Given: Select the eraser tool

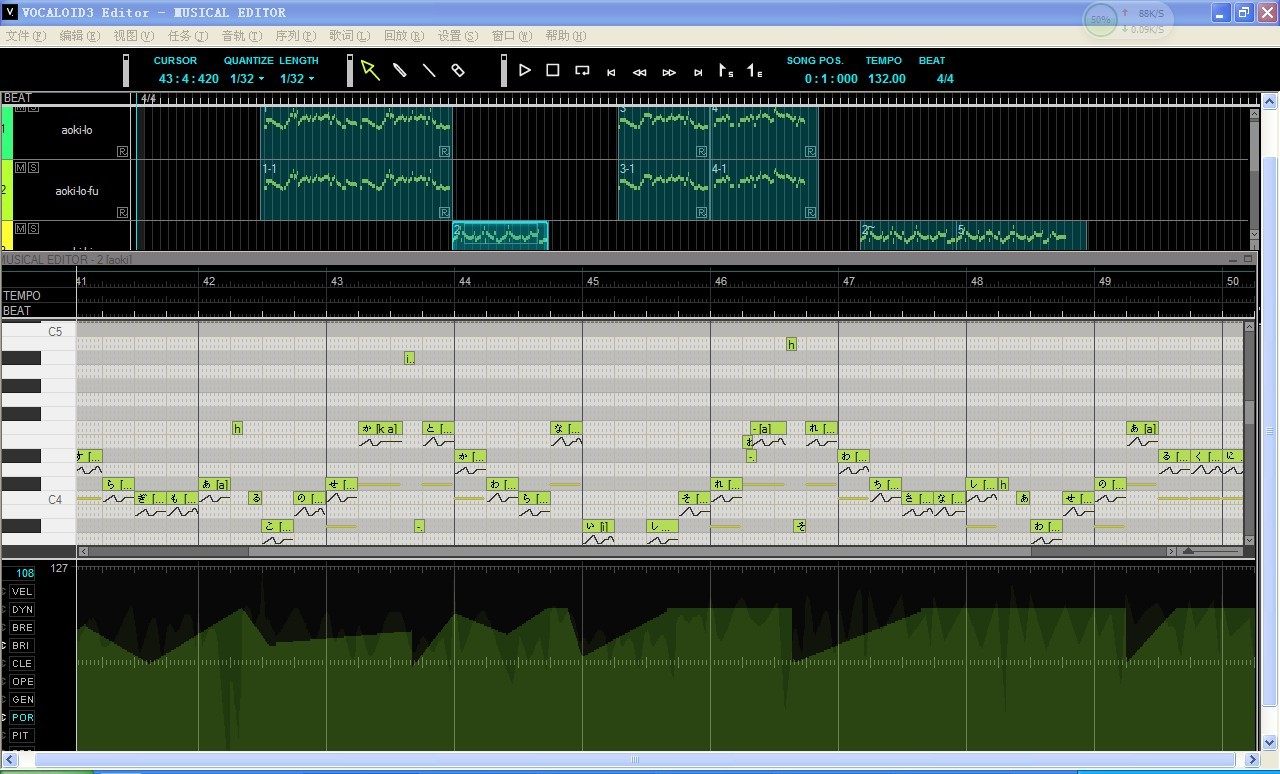Looking at the screenshot, I should click(x=458, y=70).
